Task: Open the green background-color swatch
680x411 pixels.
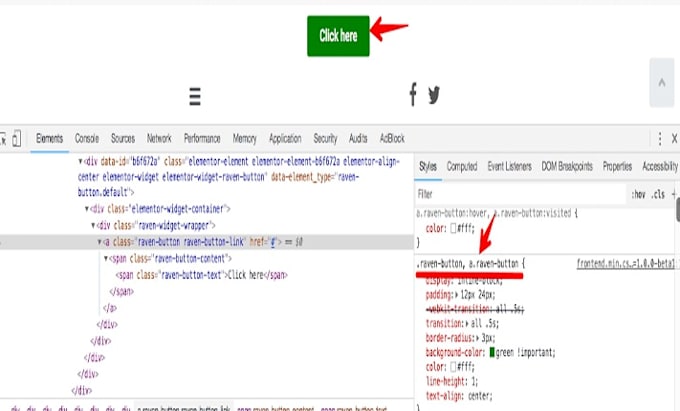Action: point(492,352)
